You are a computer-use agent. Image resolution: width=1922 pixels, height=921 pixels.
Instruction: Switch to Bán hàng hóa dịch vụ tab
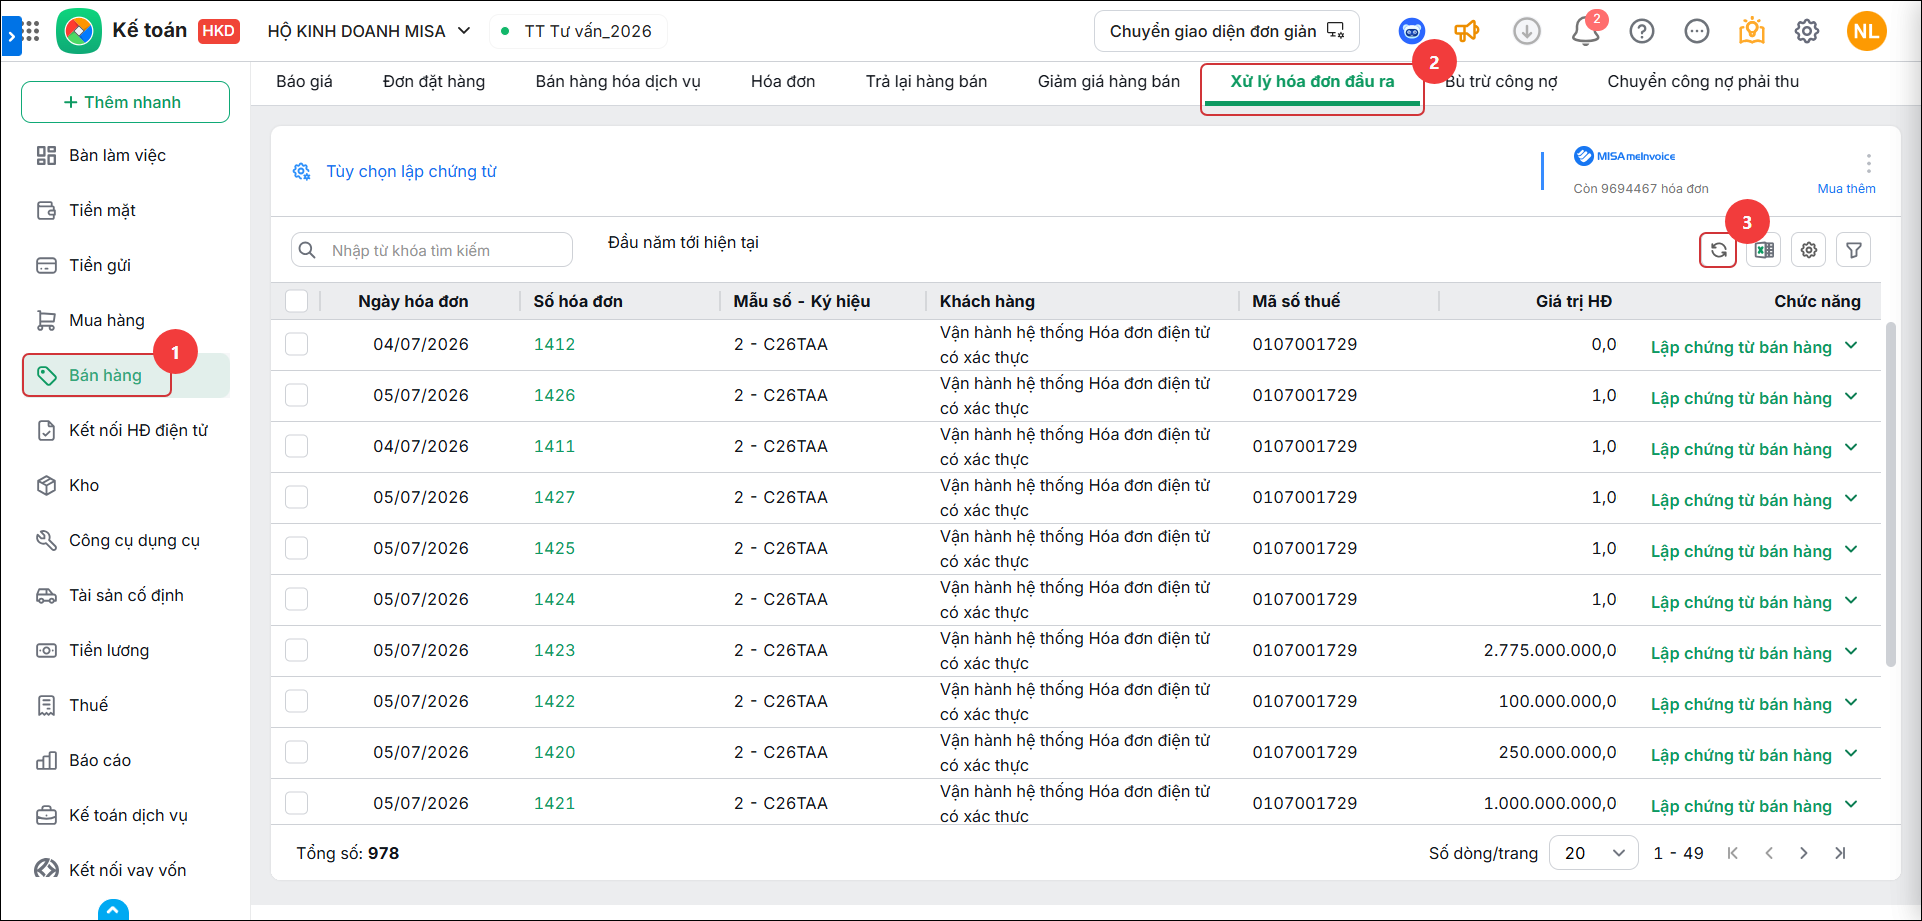click(x=618, y=82)
